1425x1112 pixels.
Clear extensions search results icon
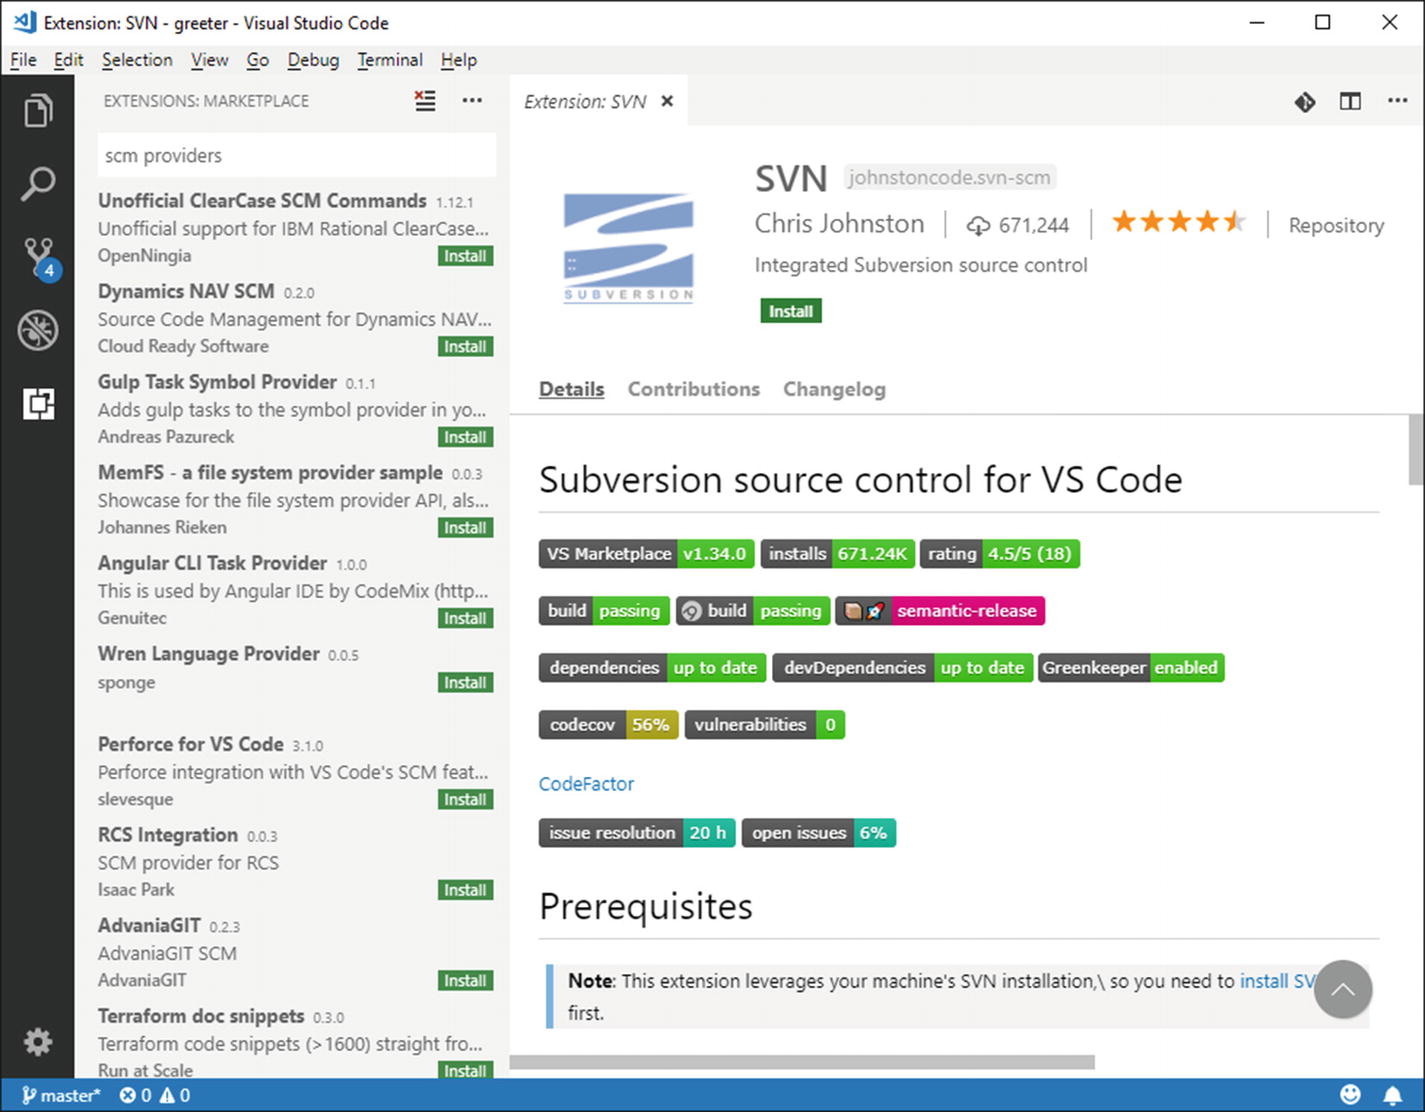tap(425, 101)
